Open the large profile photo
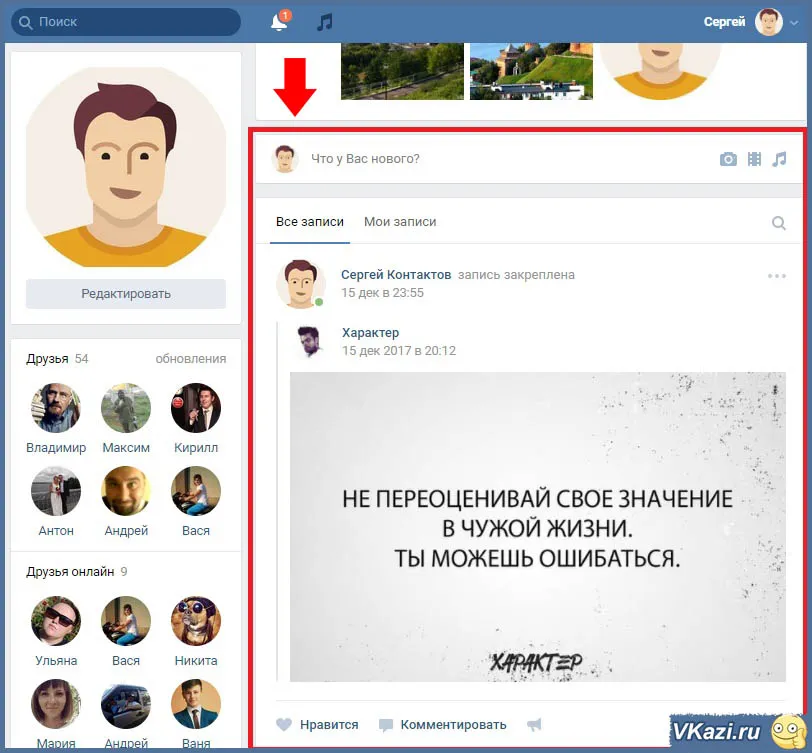This screenshot has width=812, height=753. pos(126,167)
